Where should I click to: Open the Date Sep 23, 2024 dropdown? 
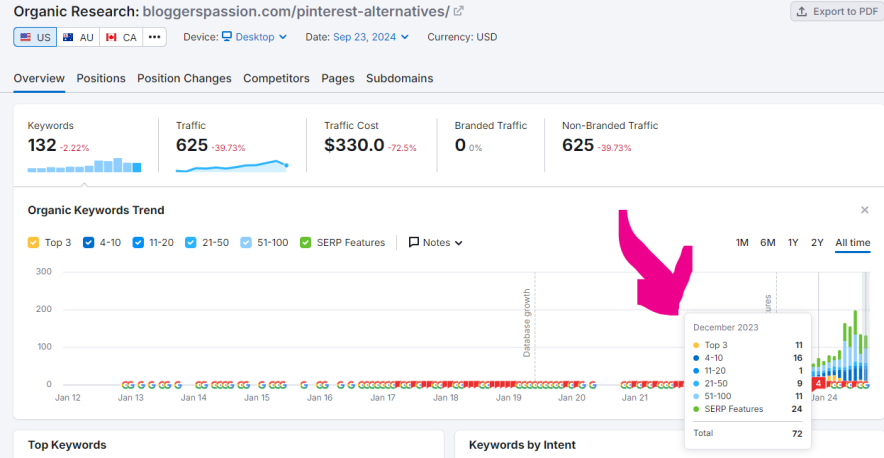[x=370, y=37]
